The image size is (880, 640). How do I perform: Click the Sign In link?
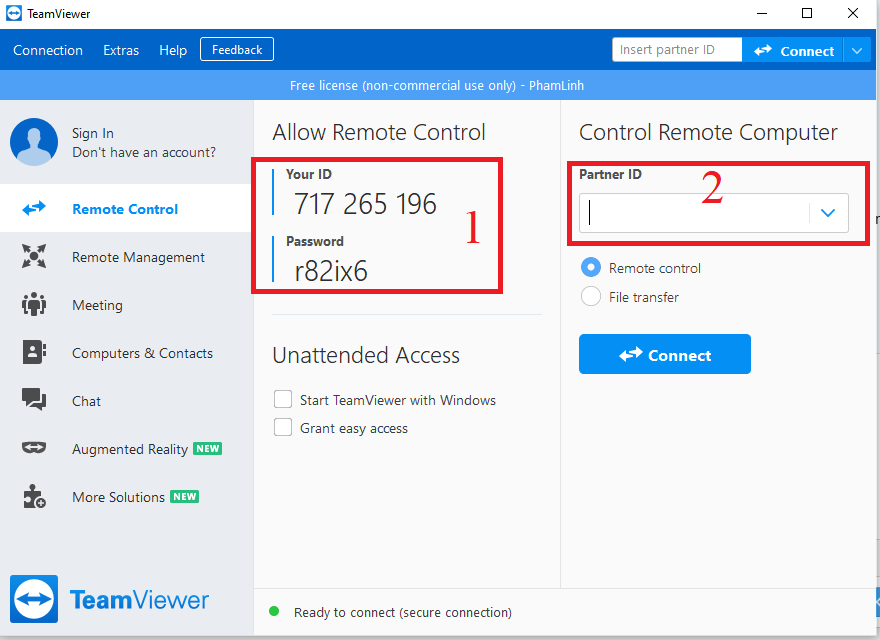pyautogui.click(x=93, y=133)
